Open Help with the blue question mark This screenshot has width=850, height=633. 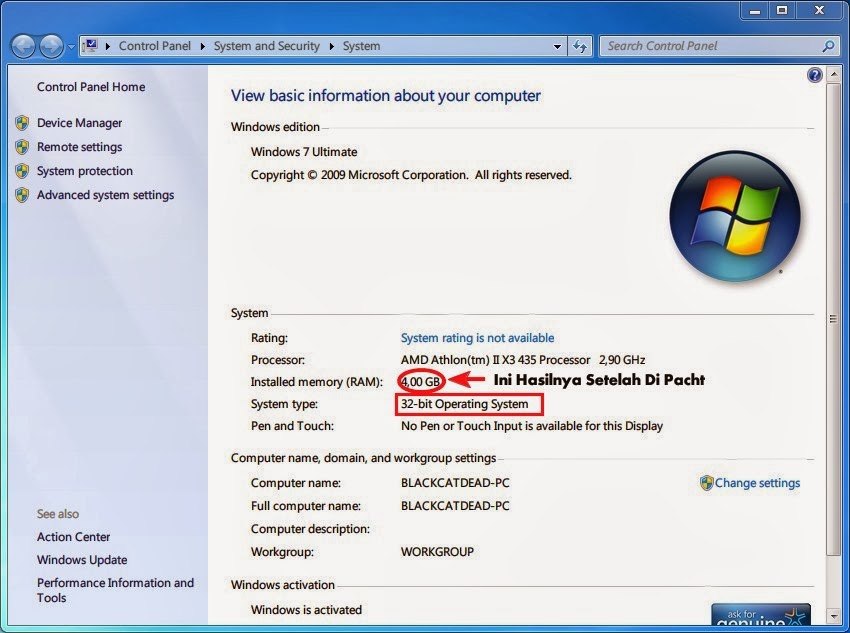click(814, 75)
